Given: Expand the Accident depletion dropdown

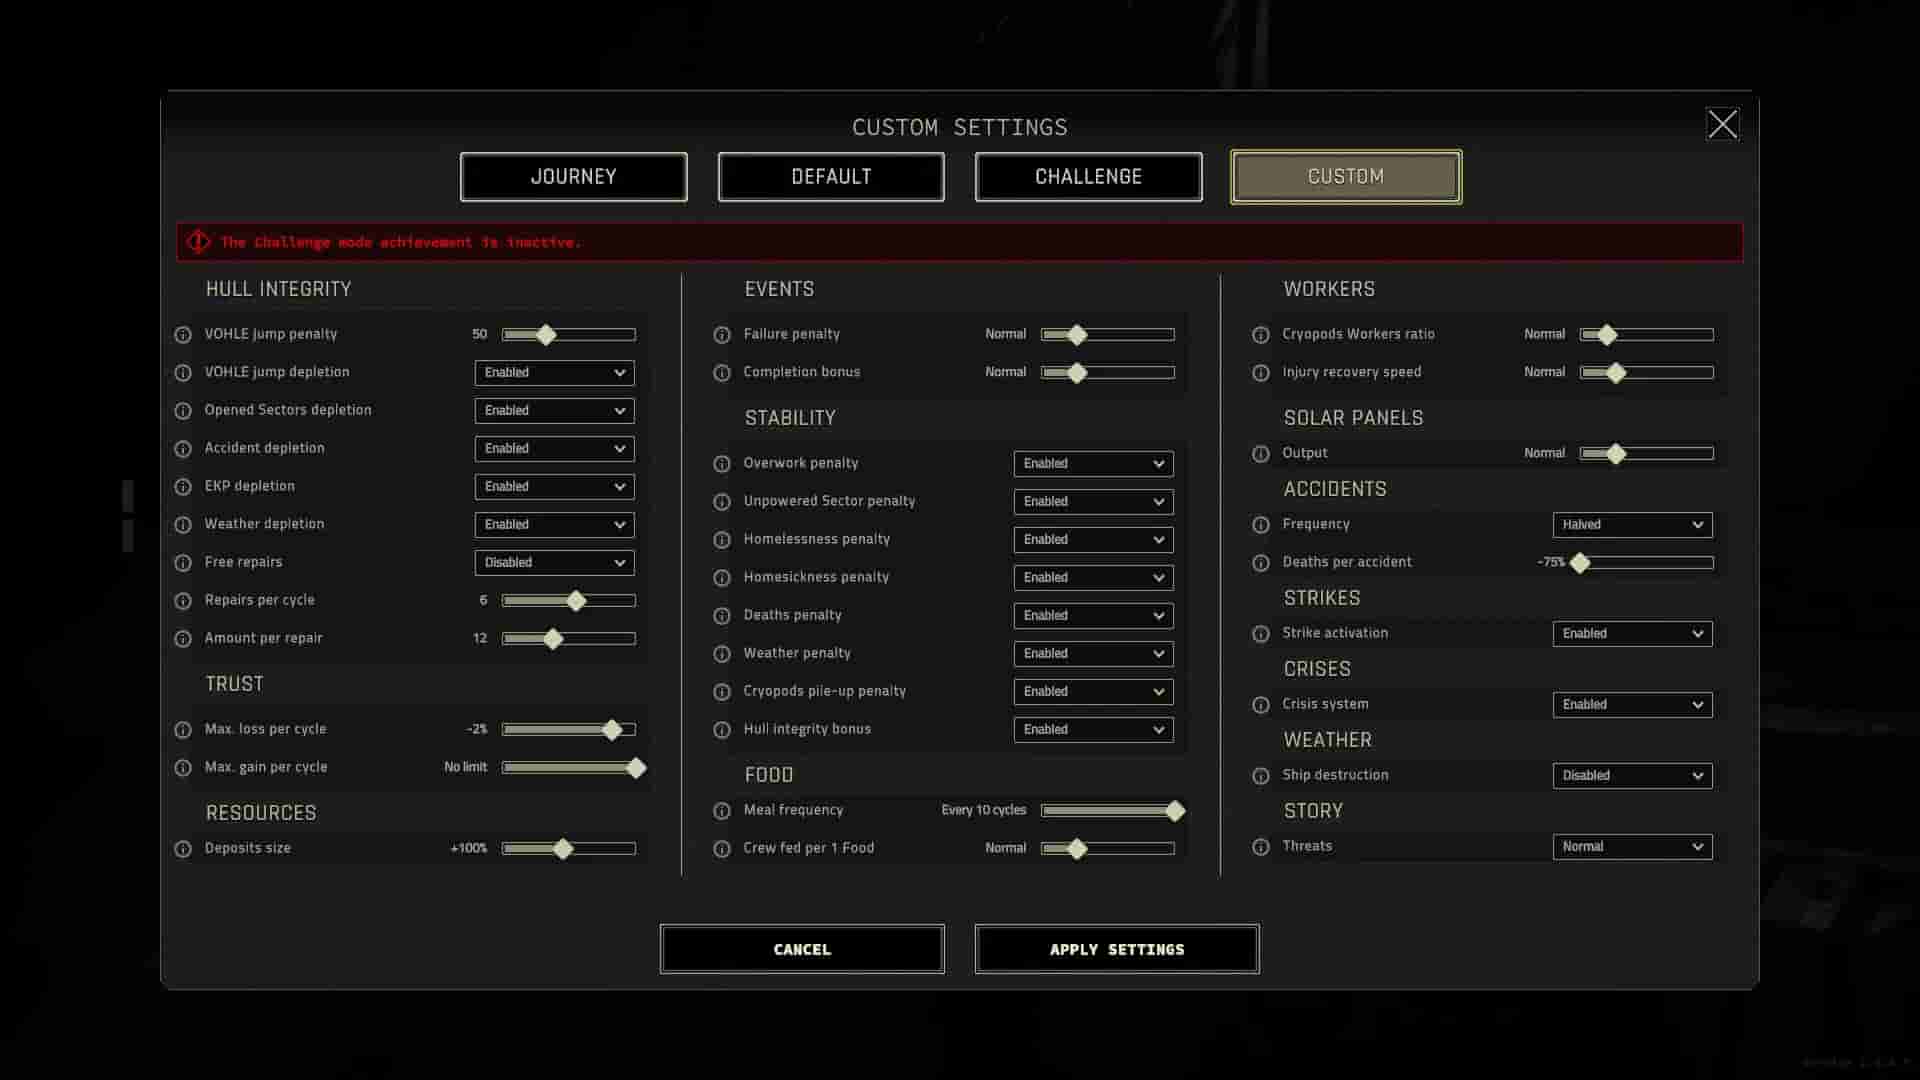Looking at the screenshot, I should pos(554,449).
